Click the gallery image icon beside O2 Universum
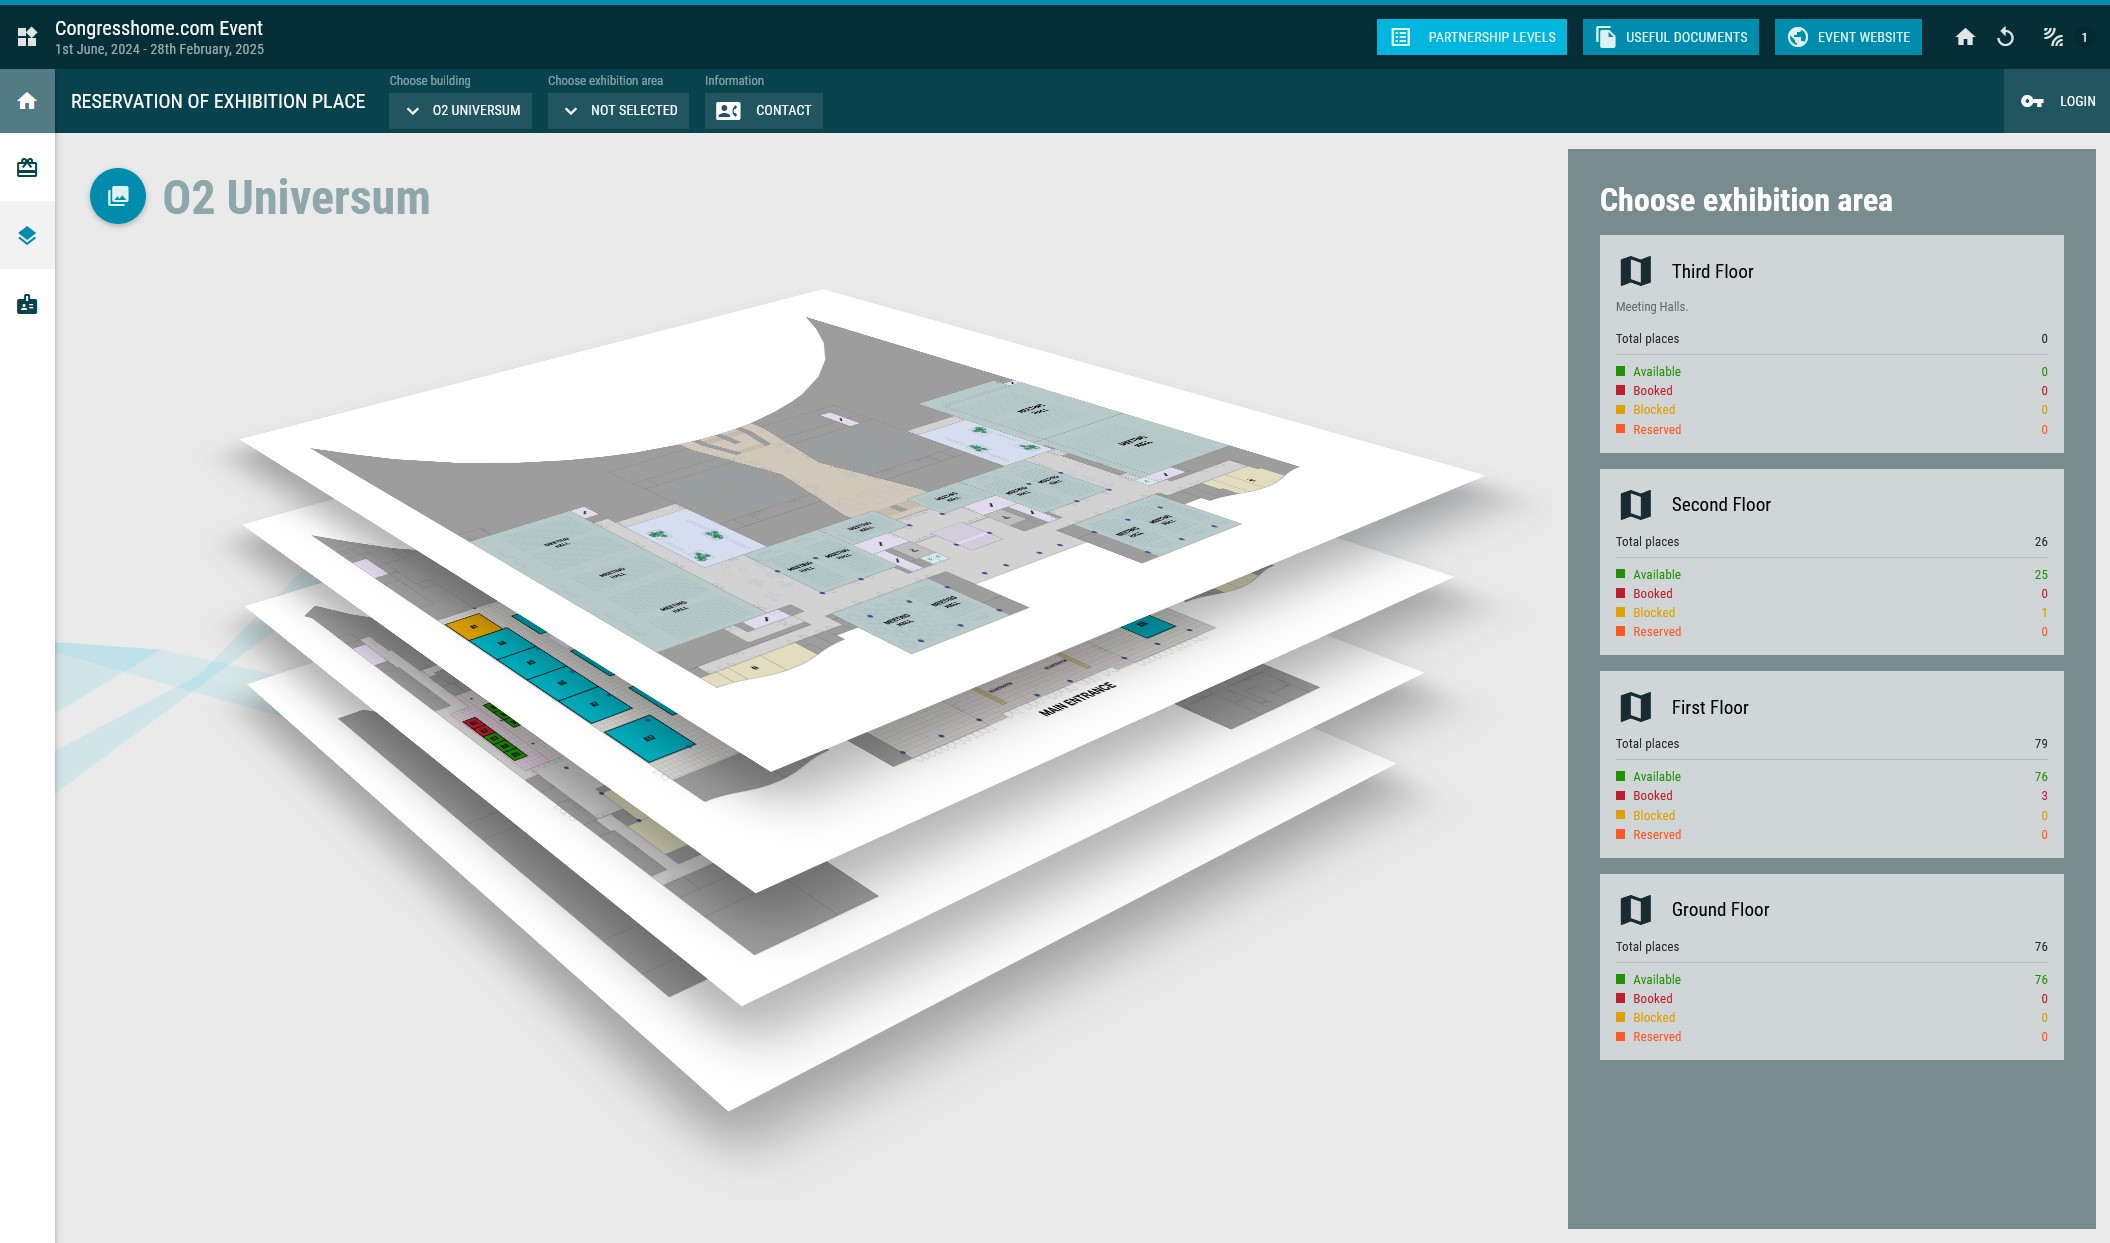The width and height of the screenshot is (2110, 1243). tap(118, 196)
